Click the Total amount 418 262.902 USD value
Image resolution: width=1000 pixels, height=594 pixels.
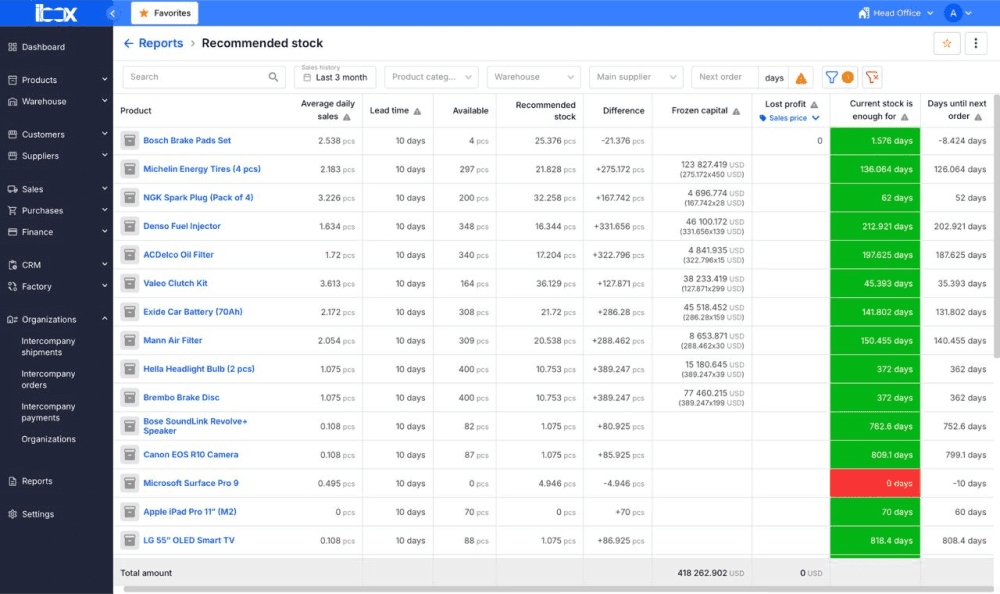710,573
